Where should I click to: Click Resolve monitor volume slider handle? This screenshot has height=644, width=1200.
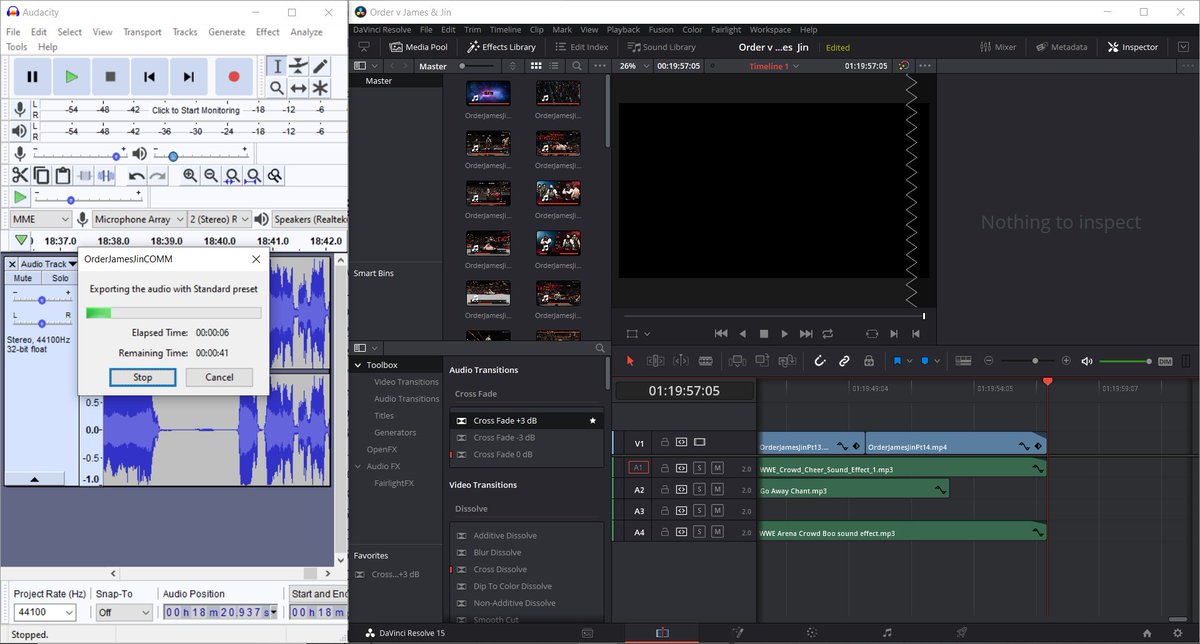[x=1150, y=361]
